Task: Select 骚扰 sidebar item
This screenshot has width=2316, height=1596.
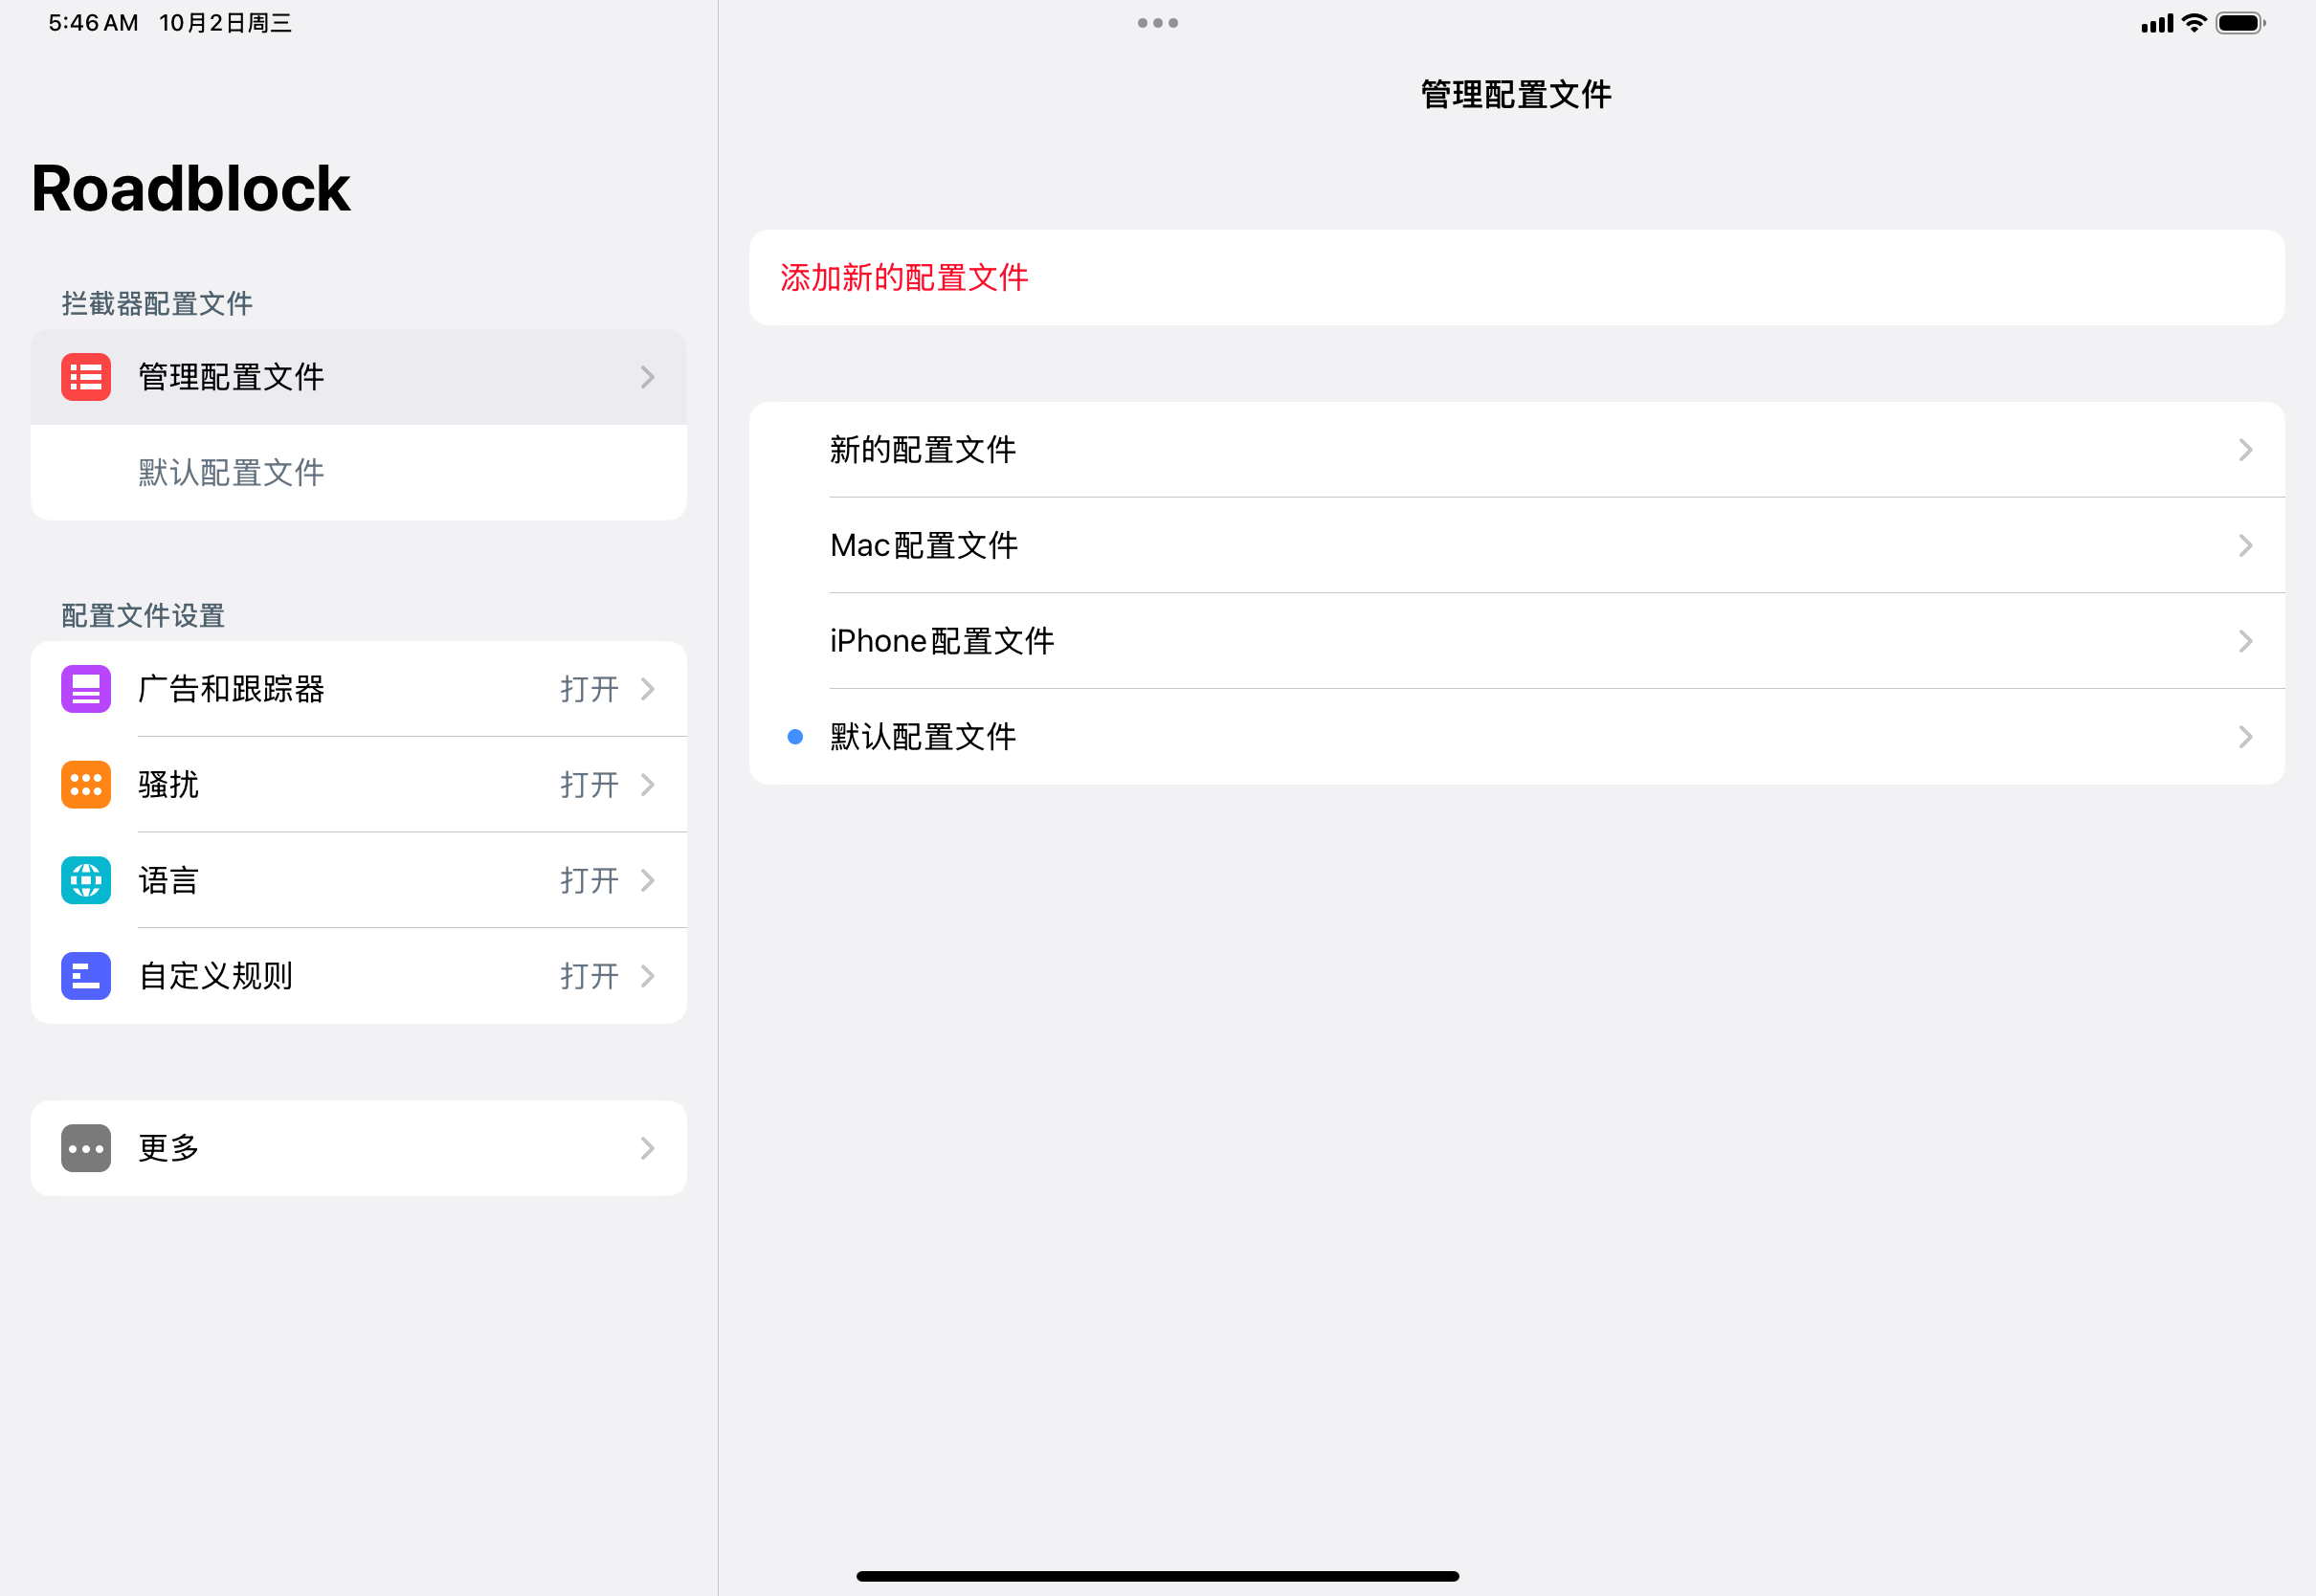Action: 358,785
